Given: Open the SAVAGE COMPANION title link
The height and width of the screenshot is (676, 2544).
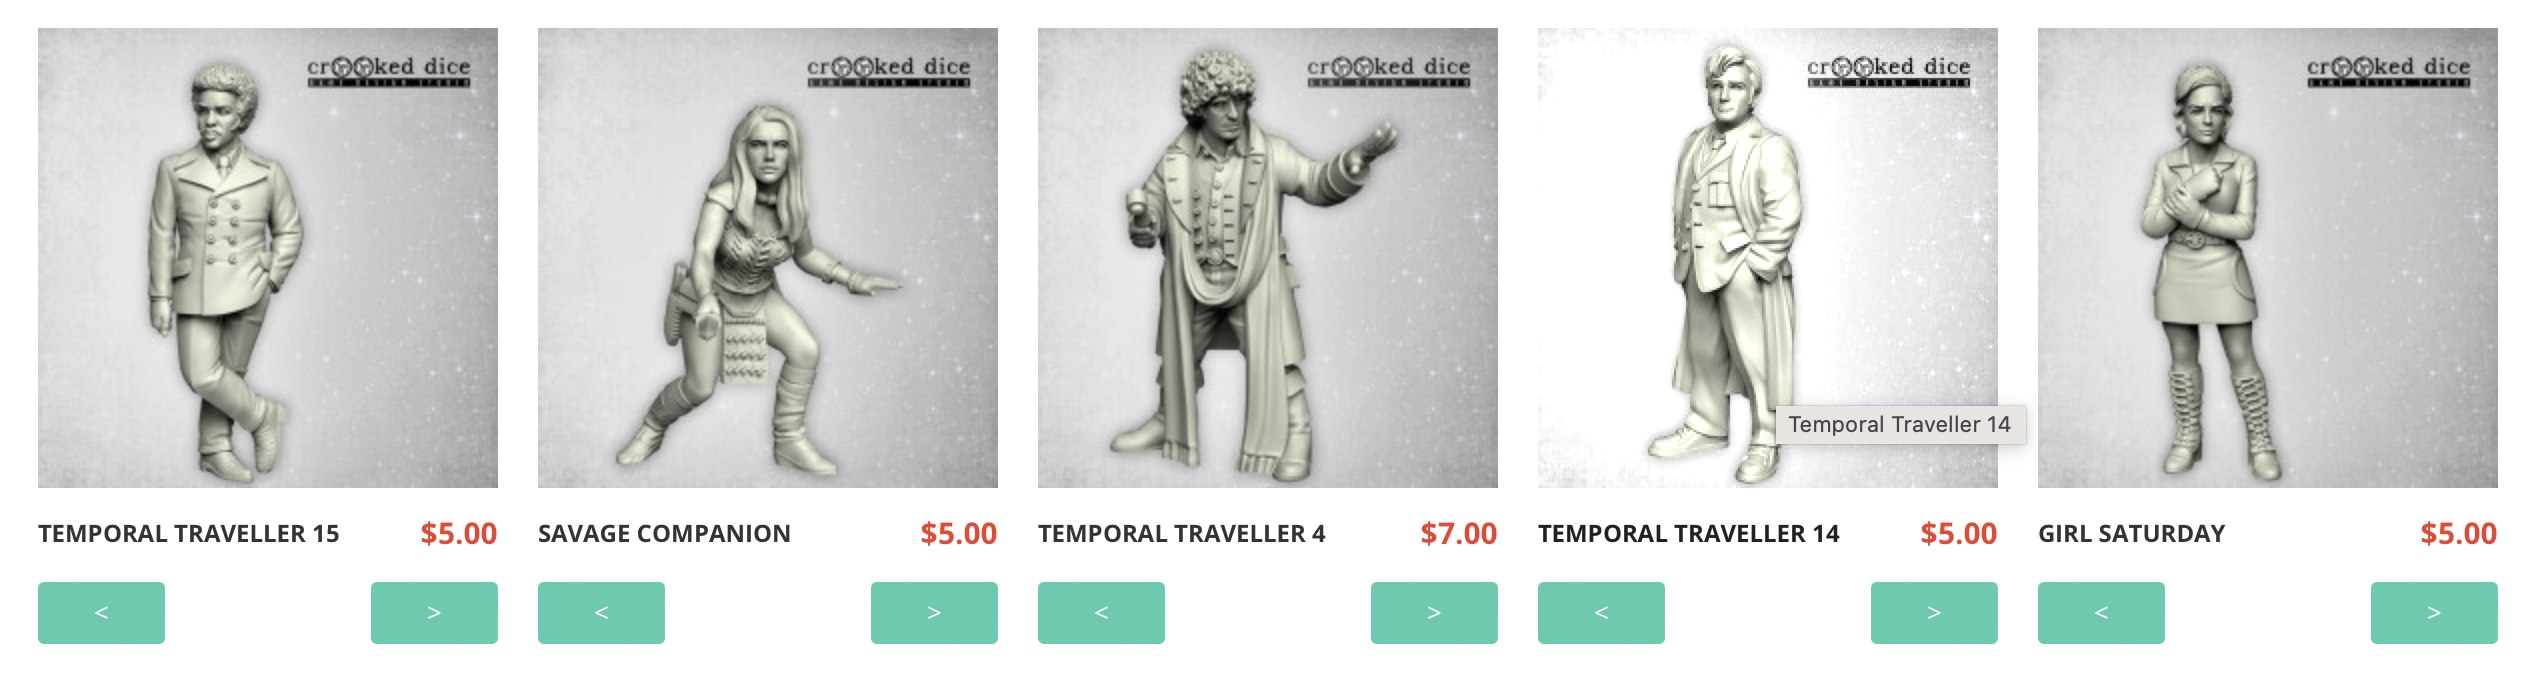Looking at the screenshot, I should tap(664, 534).
